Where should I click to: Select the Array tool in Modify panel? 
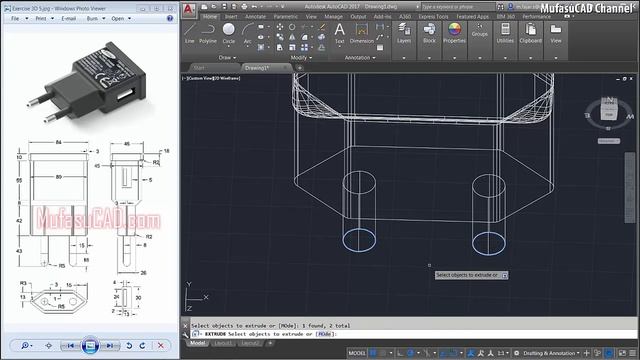click(x=304, y=47)
